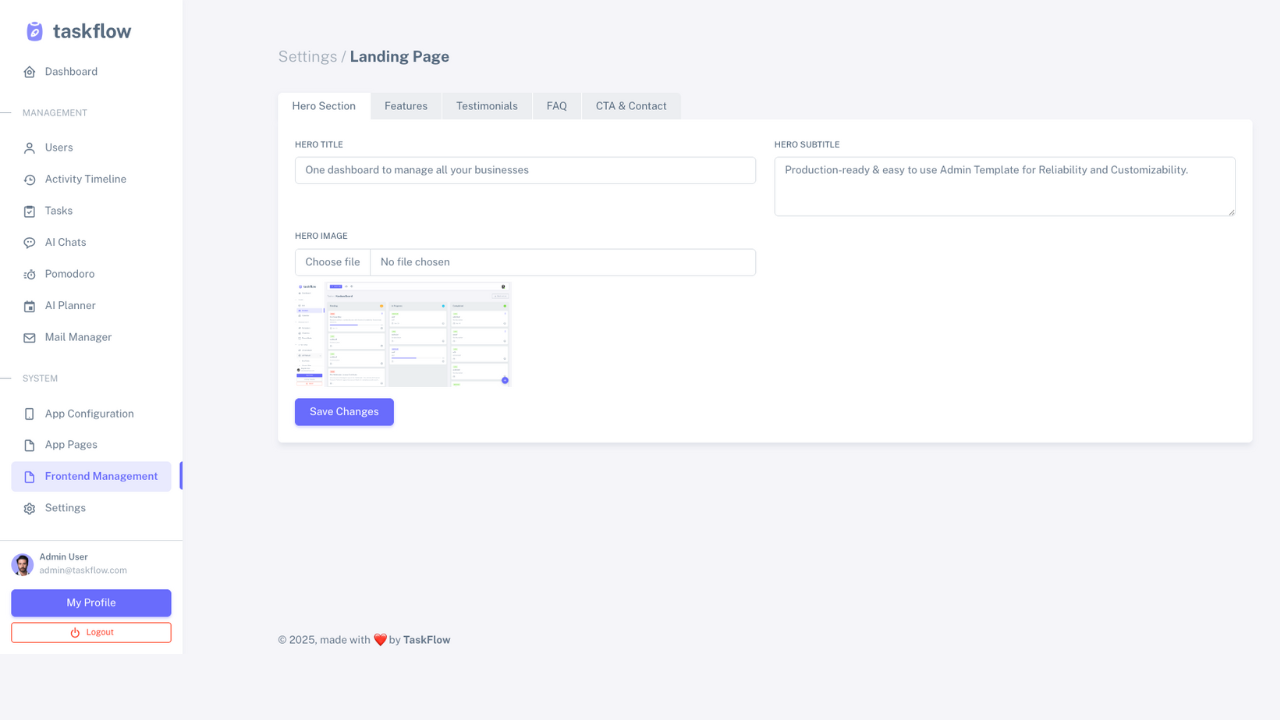
Task: Click the Pomodoro timer icon
Action: tap(29, 274)
